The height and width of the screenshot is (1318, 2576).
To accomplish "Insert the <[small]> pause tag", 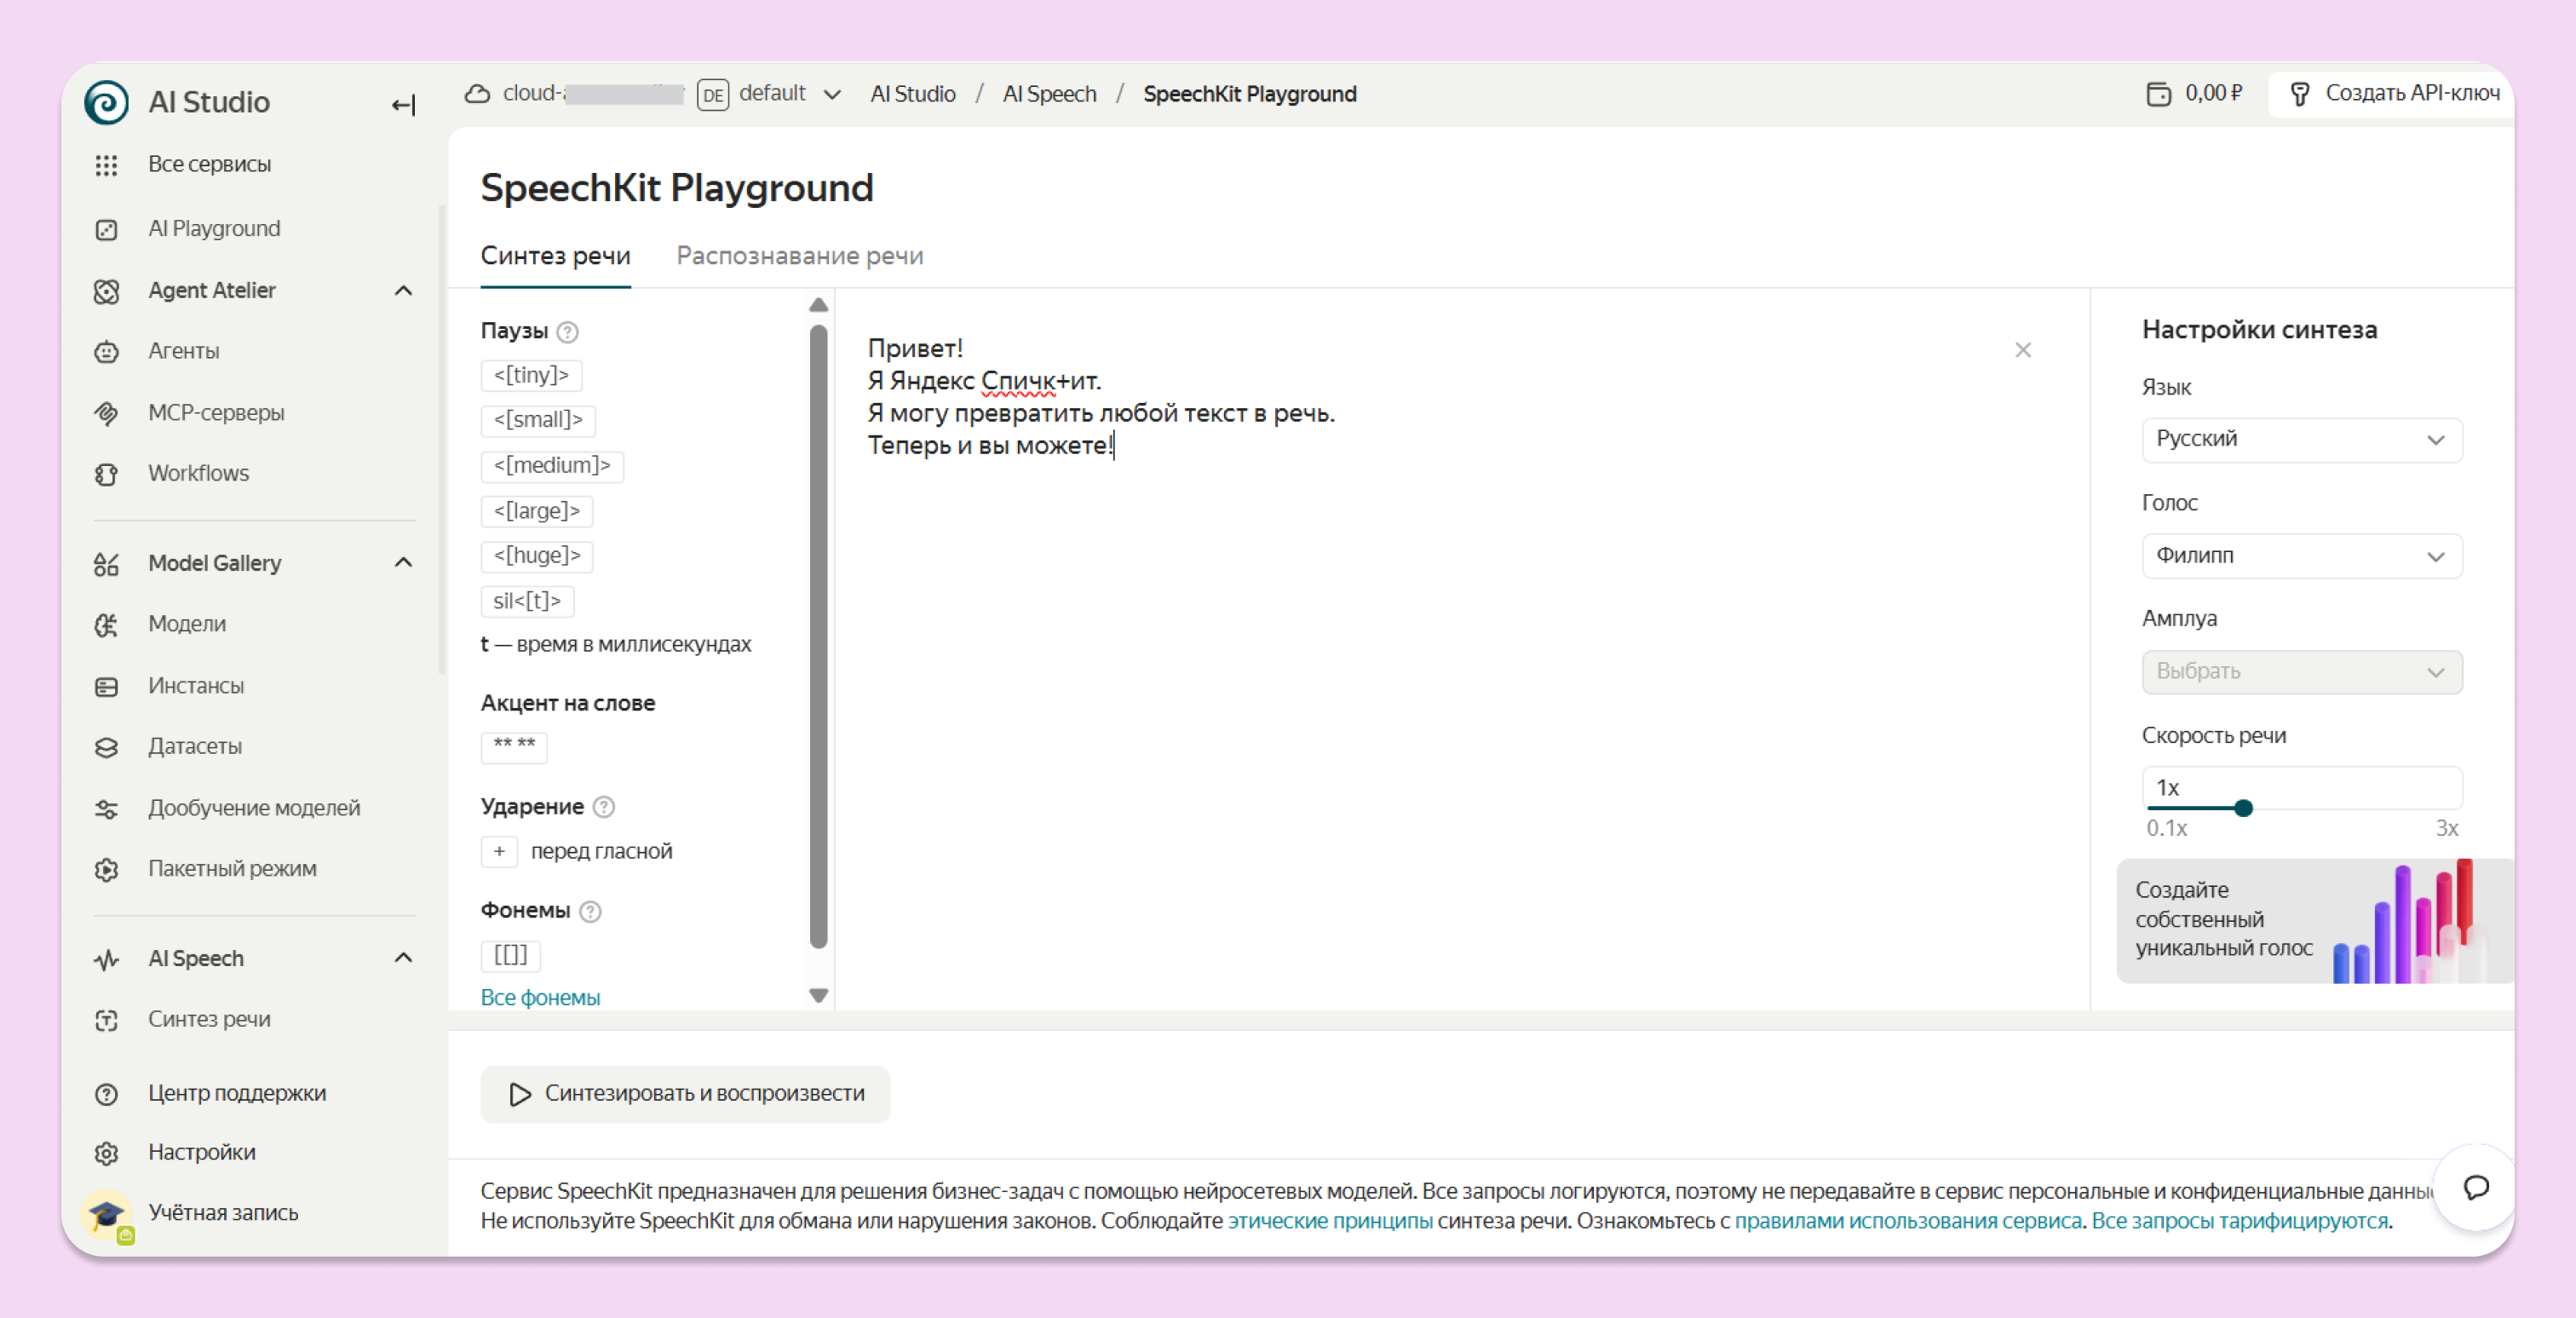I will 538,420.
